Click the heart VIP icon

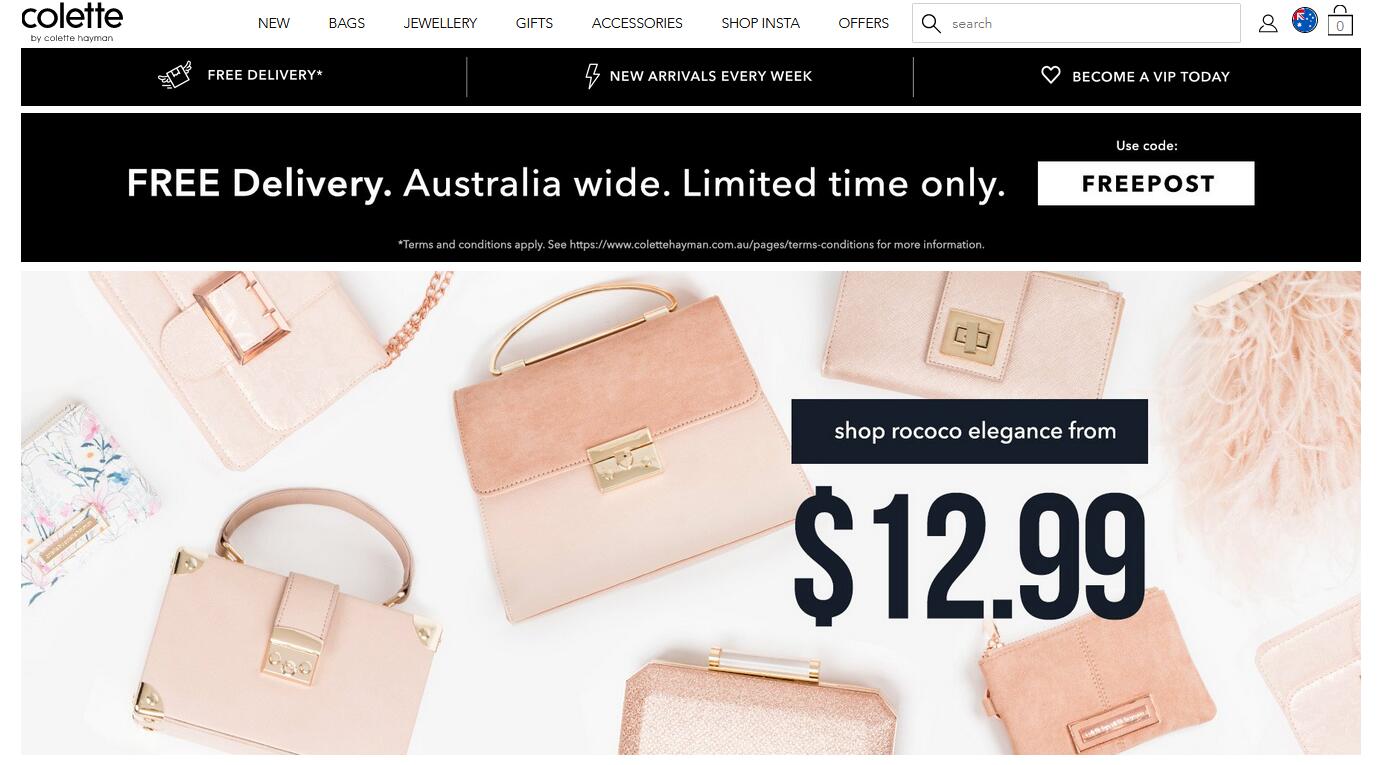pyautogui.click(x=1050, y=75)
